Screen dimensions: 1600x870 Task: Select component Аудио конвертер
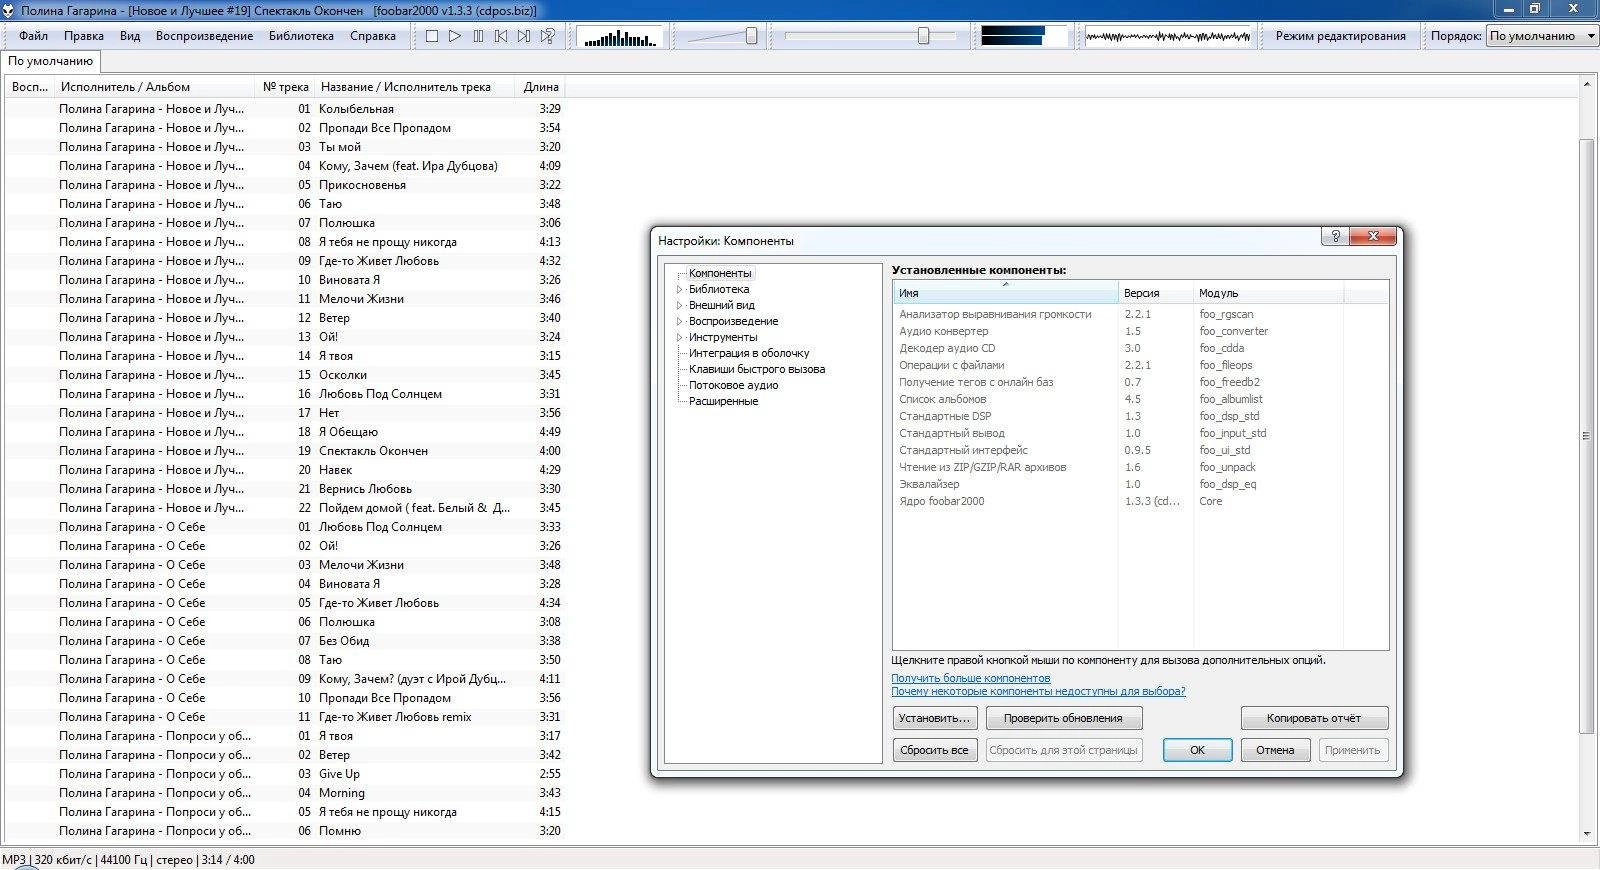point(1140,331)
